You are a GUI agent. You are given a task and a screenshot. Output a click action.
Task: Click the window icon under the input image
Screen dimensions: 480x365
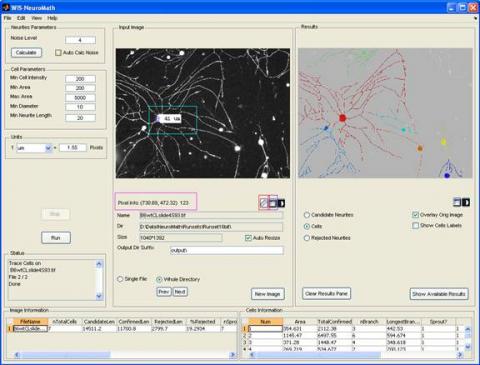pyautogui.click(x=273, y=203)
